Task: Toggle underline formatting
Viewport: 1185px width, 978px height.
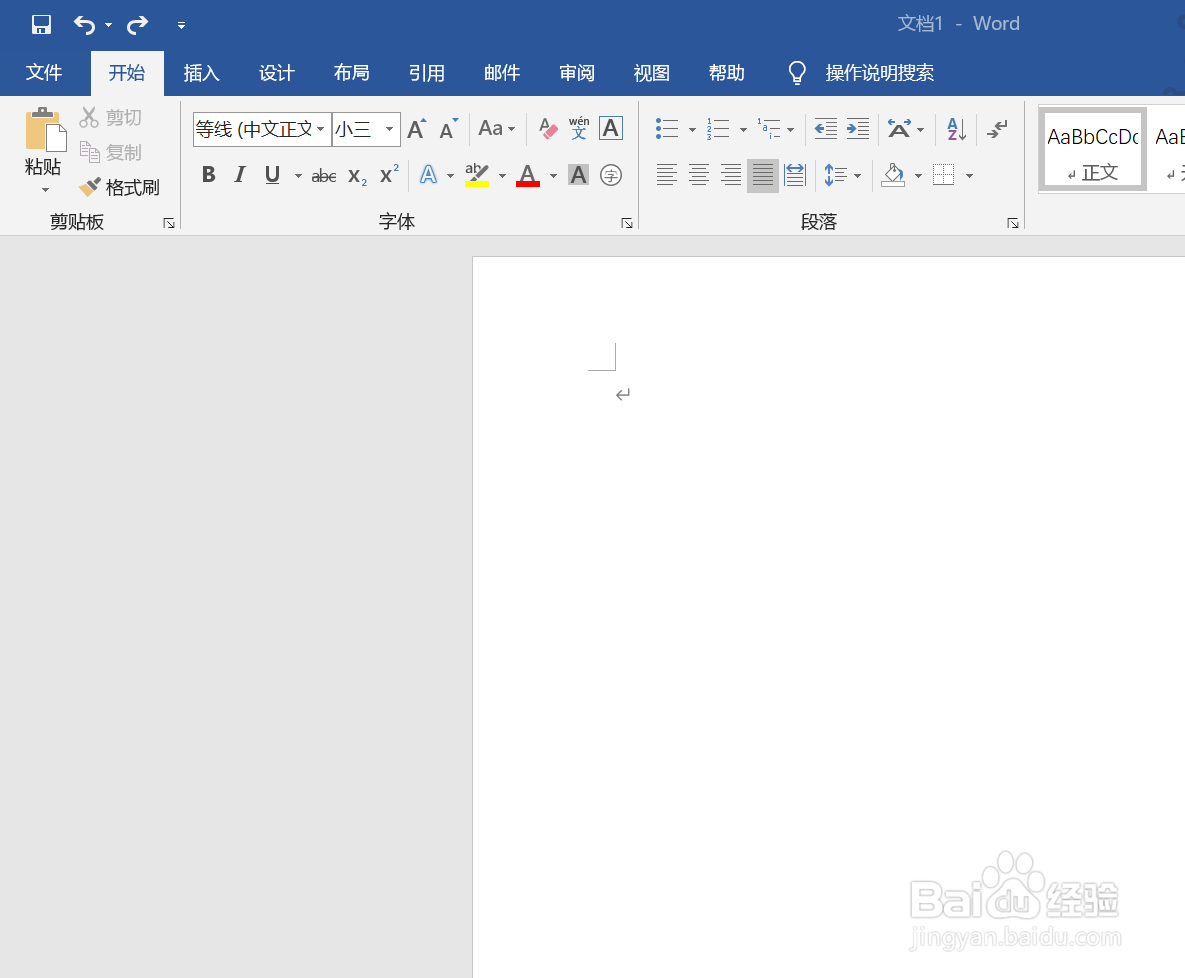Action: pos(272,175)
